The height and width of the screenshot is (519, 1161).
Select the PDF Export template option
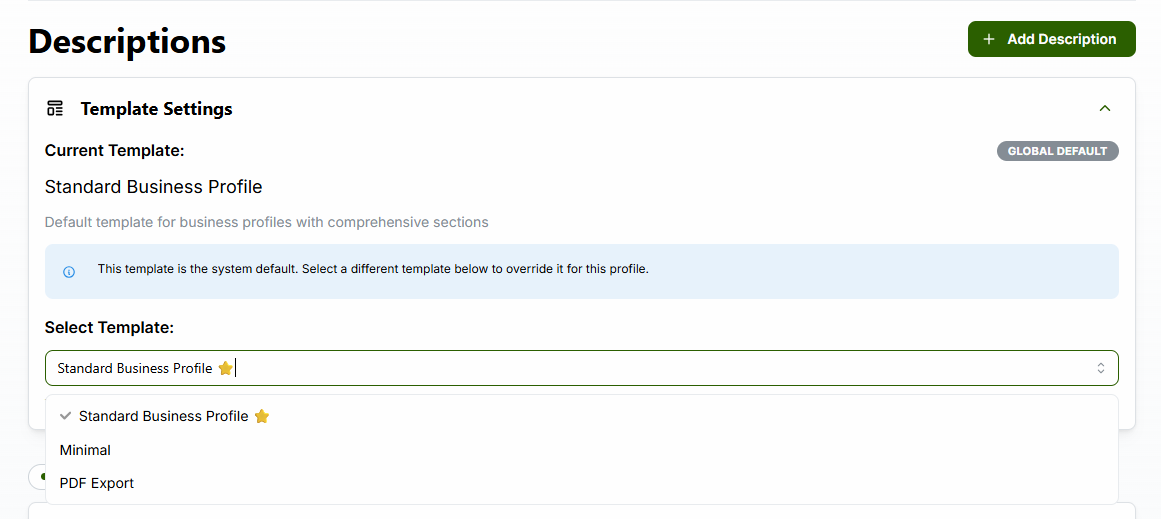[97, 483]
